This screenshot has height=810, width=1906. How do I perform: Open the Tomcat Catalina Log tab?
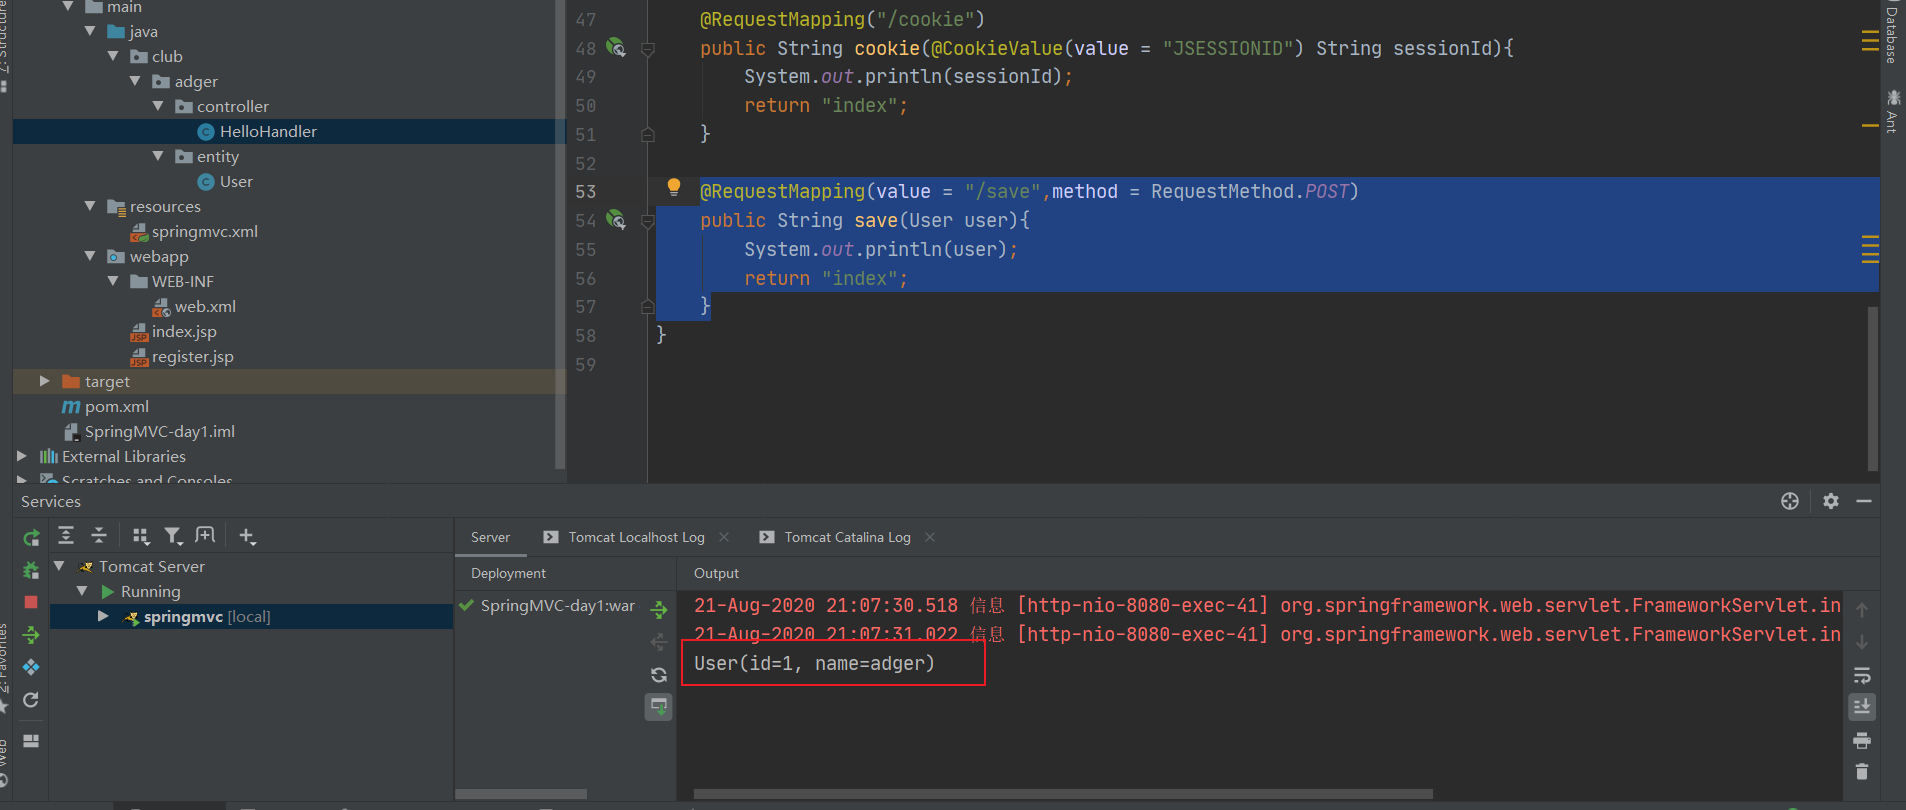click(x=847, y=537)
